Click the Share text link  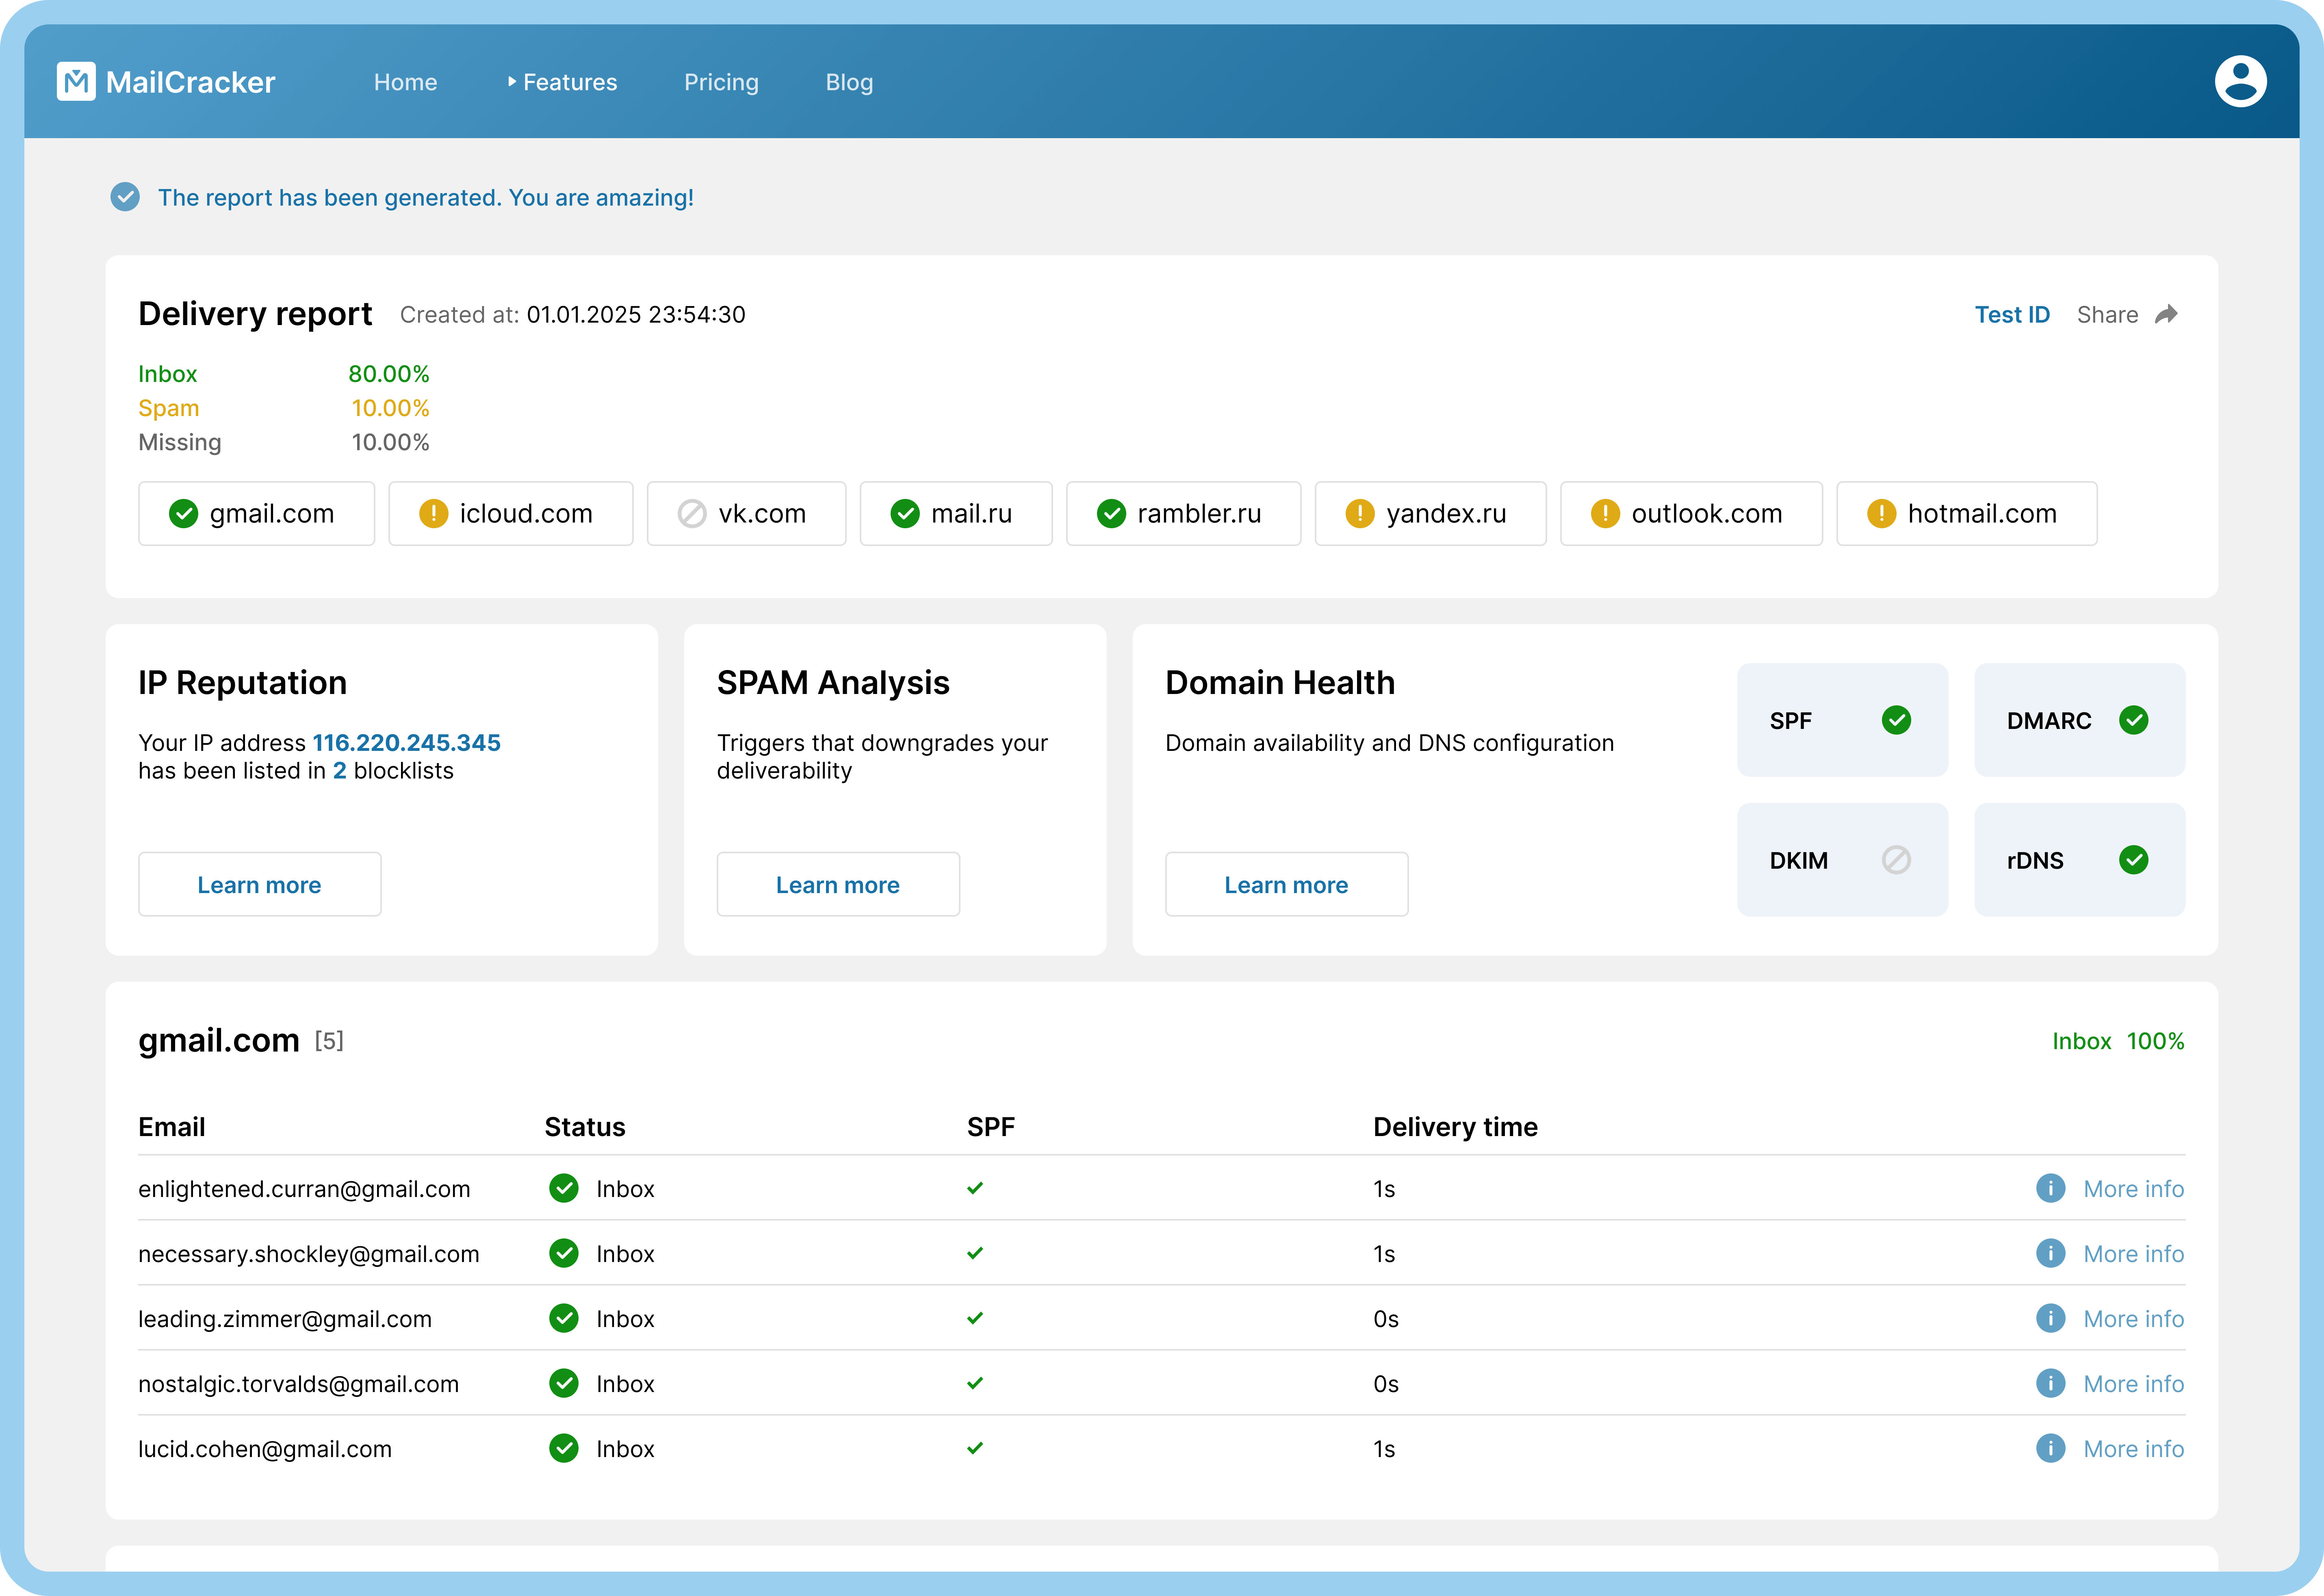click(x=2107, y=315)
